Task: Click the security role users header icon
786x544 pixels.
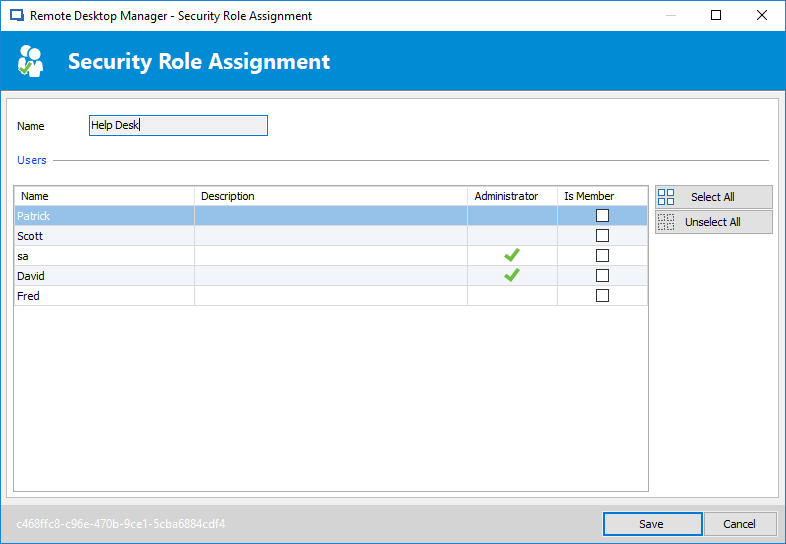Action: point(31,61)
